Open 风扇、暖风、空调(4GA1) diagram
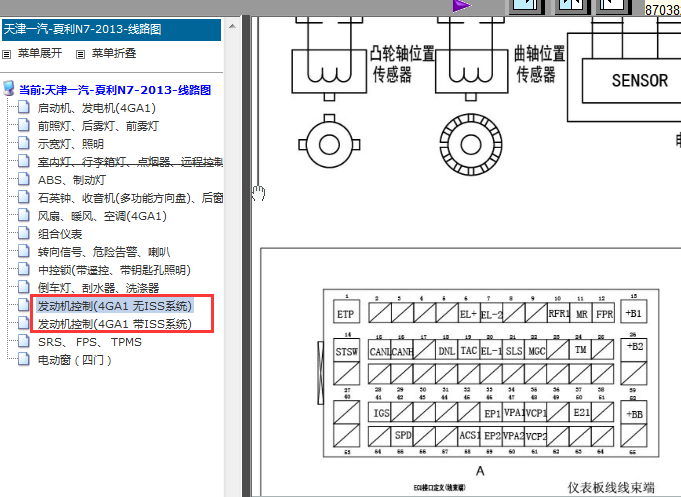Viewport: 681px width, 497px height. click(x=102, y=216)
